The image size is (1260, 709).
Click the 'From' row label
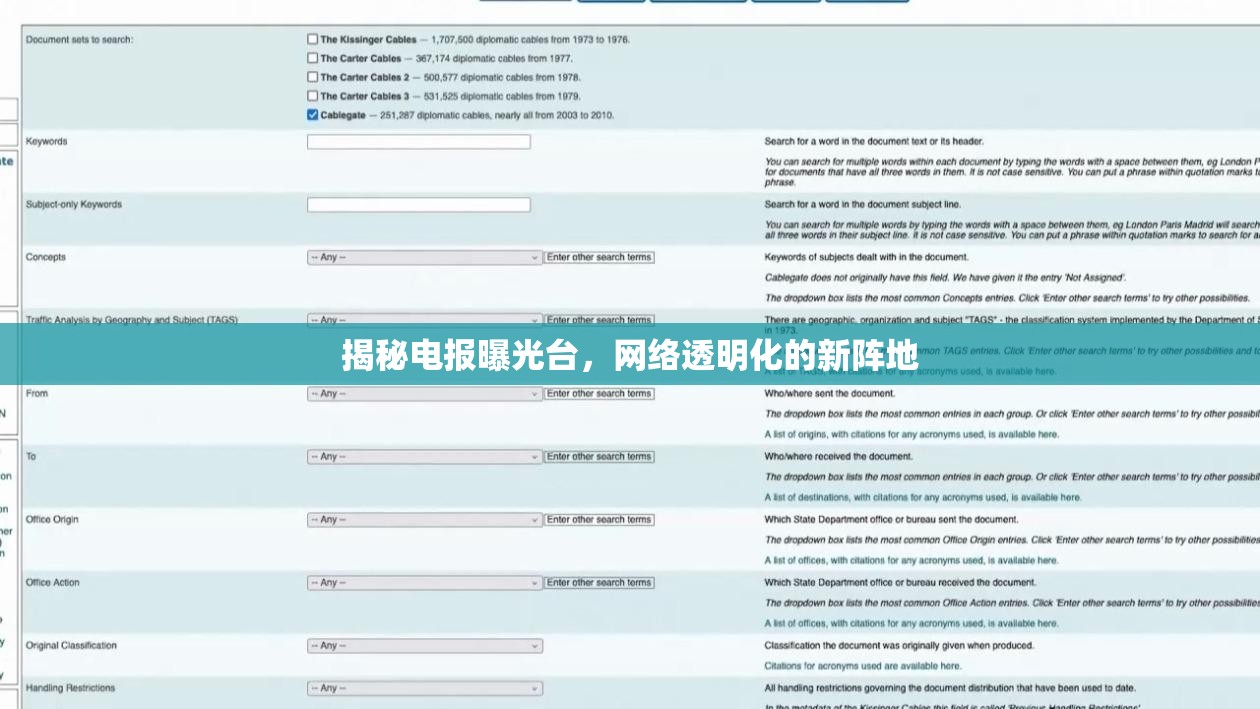(37, 394)
